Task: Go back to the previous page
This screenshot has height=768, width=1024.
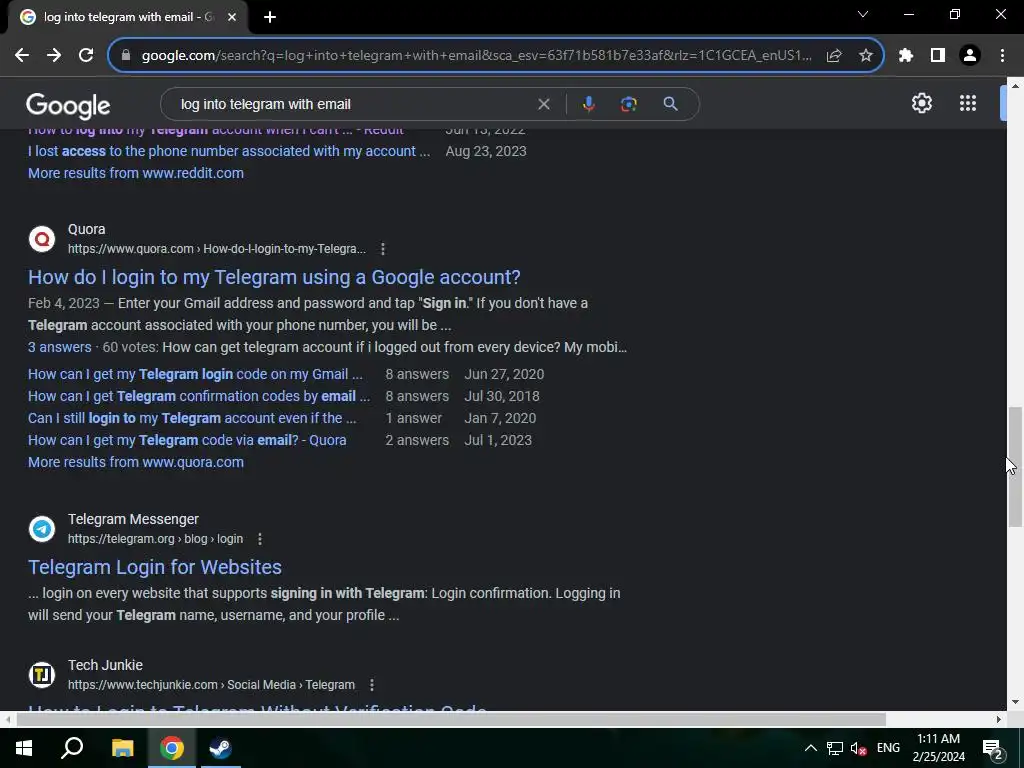Action: point(22,56)
